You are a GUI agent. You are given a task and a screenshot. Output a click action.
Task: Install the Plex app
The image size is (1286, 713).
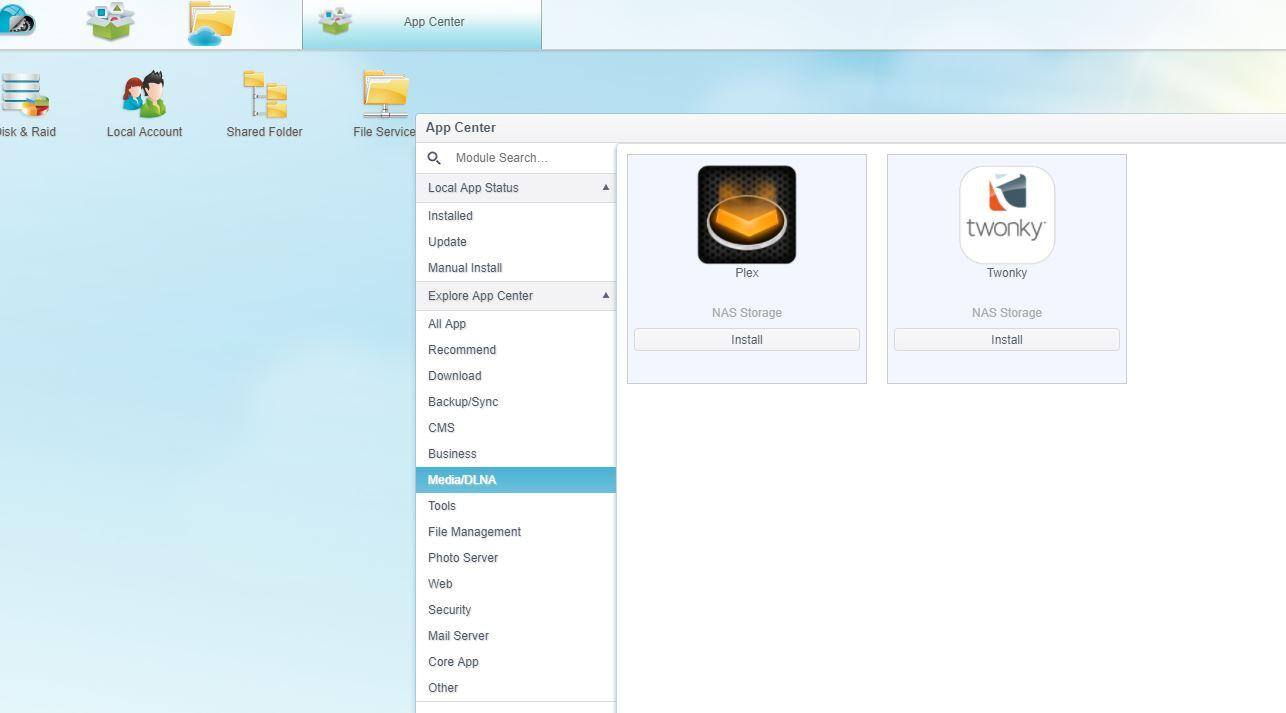point(746,340)
